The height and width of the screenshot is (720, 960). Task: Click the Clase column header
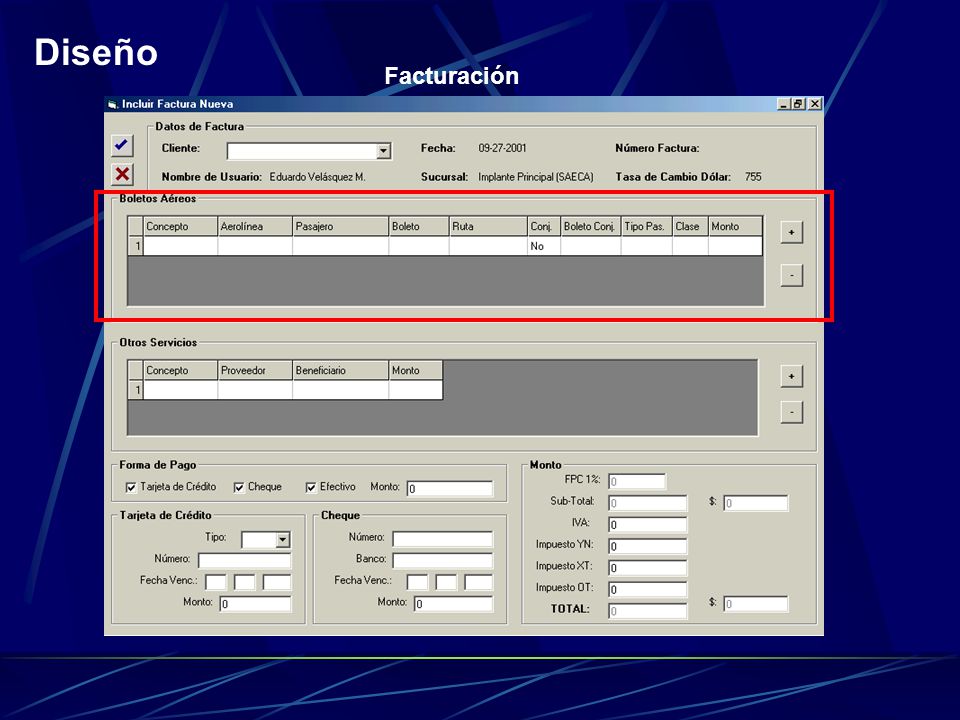click(x=691, y=227)
